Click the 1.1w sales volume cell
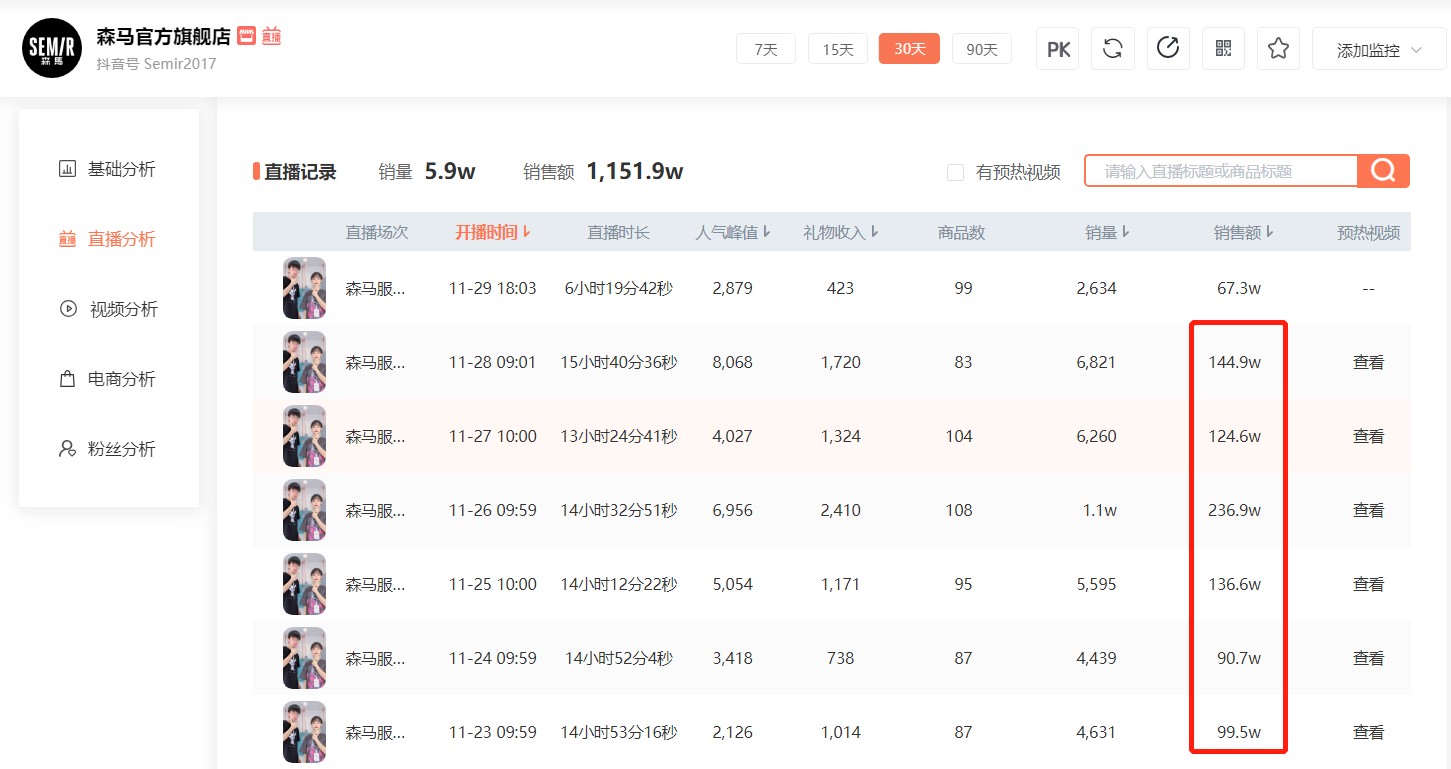The width and height of the screenshot is (1451, 769). tap(1100, 510)
